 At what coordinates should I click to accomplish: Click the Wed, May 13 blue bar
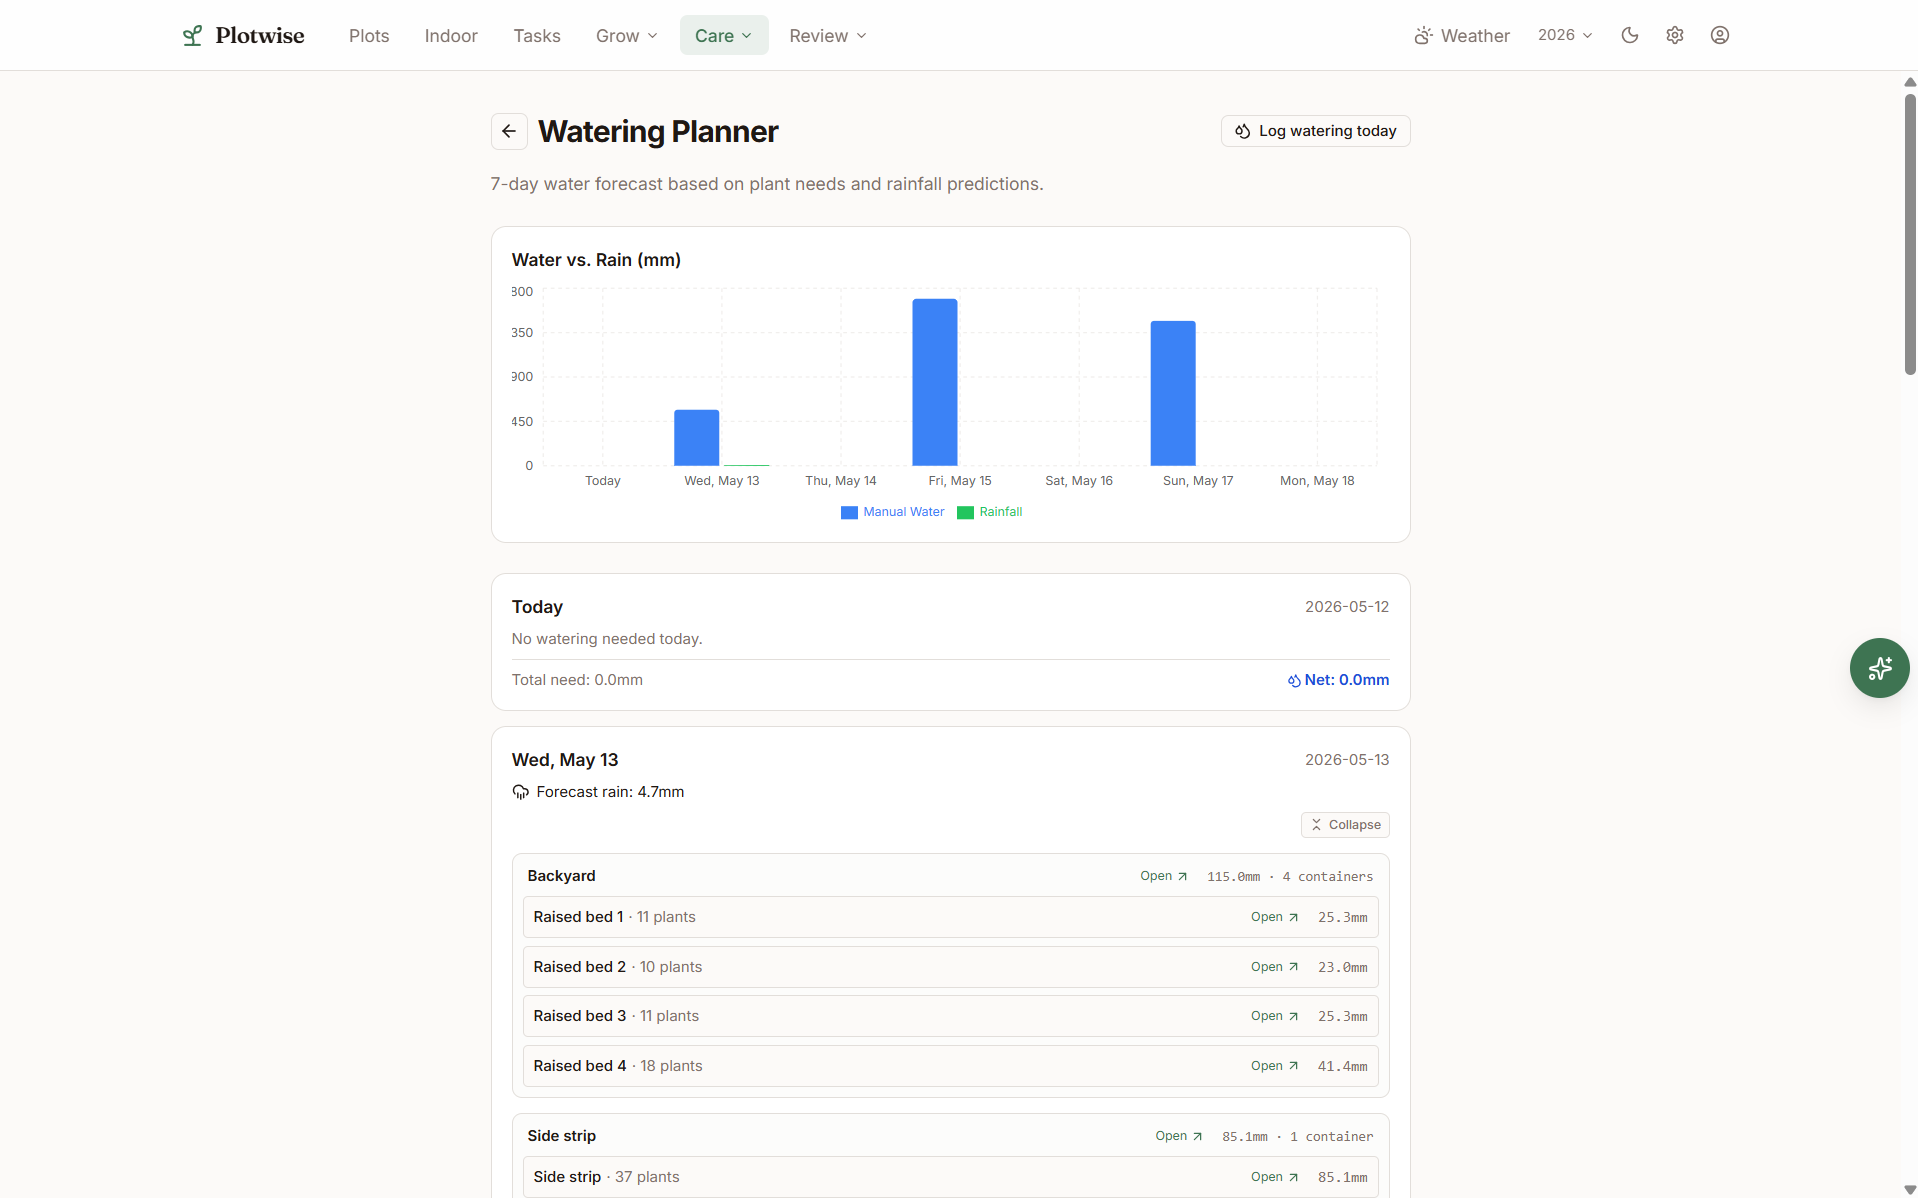pos(696,438)
